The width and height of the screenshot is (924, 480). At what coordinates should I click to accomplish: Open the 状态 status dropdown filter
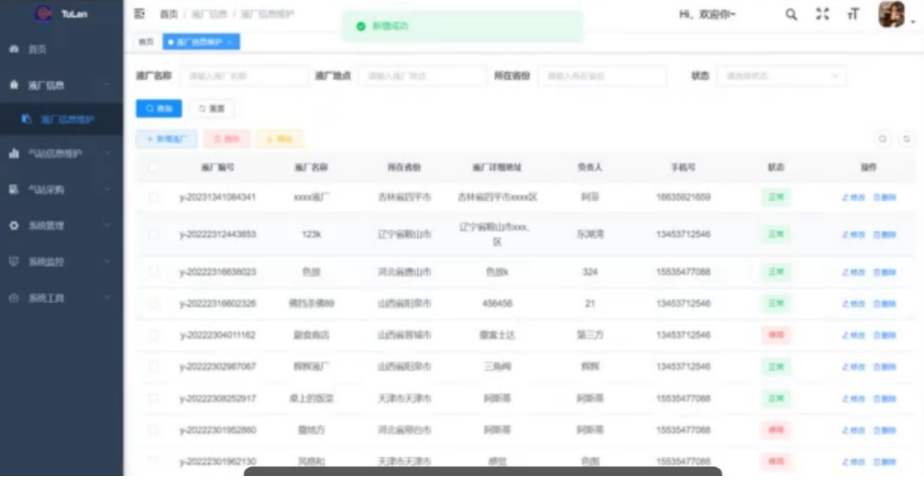click(781, 76)
